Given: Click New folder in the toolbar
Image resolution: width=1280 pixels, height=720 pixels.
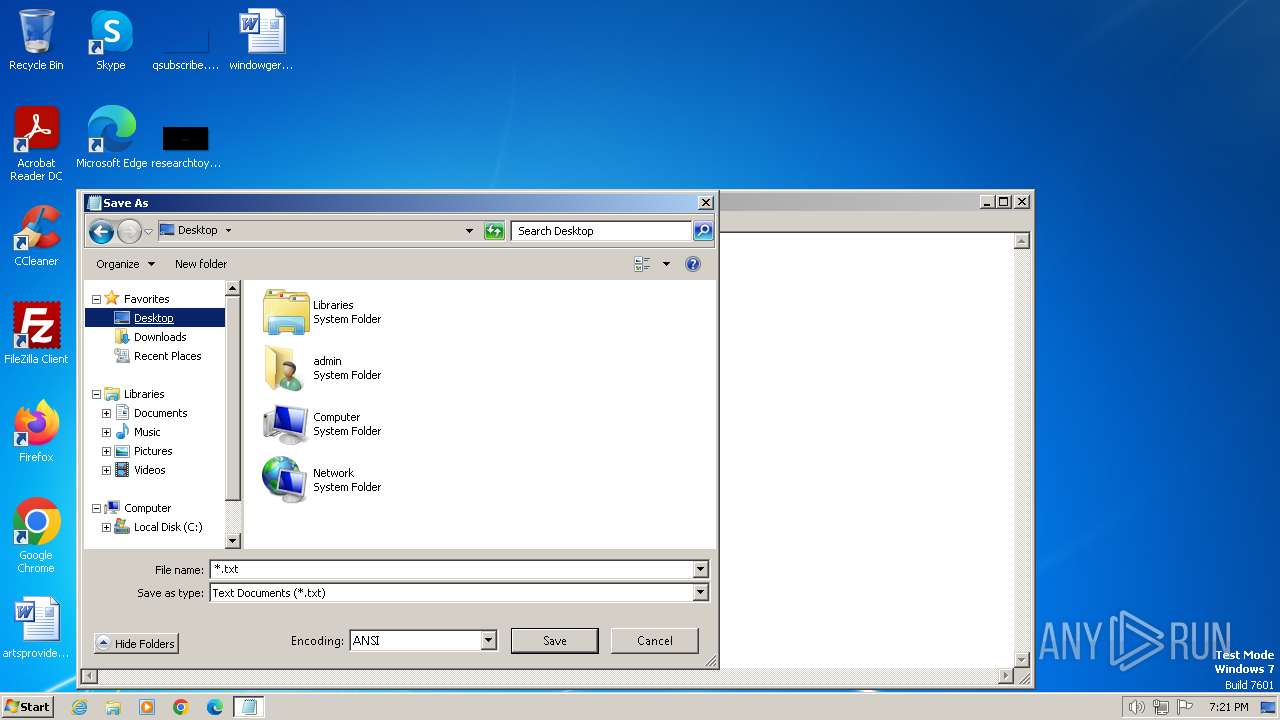Looking at the screenshot, I should [201, 264].
